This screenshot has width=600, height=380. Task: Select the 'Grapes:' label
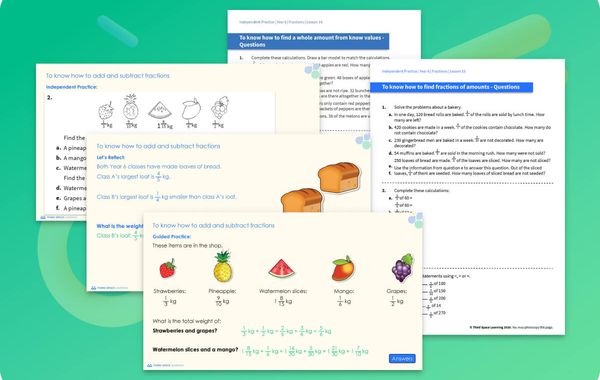(x=396, y=291)
